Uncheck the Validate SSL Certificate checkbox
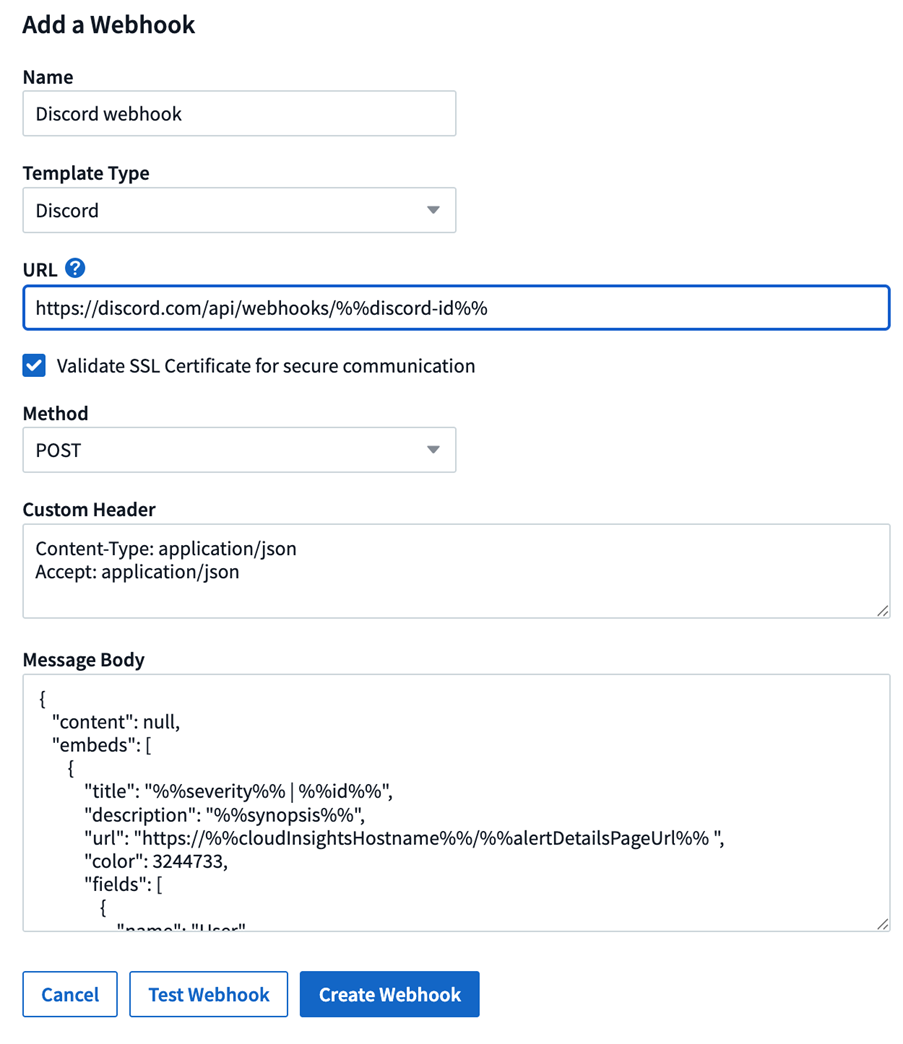The image size is (903, 1044). 35,366
